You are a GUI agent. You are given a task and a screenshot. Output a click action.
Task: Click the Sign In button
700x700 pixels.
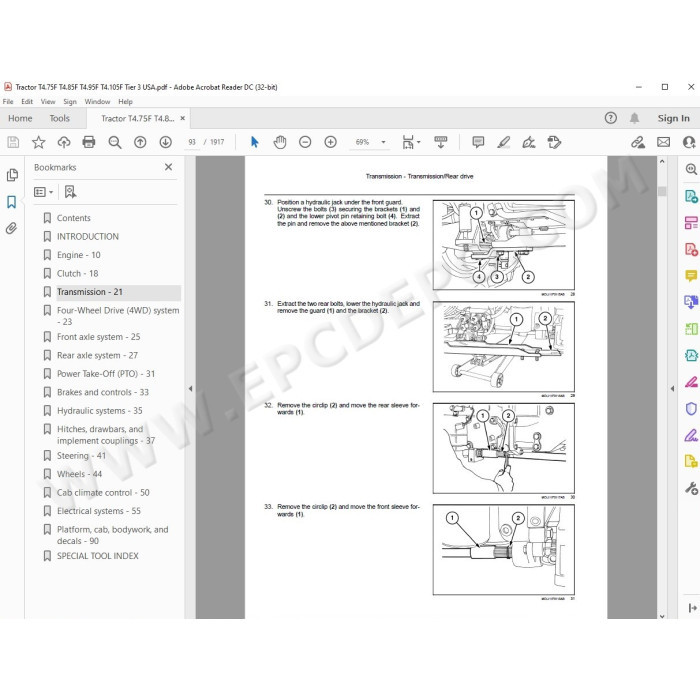pyautogui.click(x=673, y=118)
